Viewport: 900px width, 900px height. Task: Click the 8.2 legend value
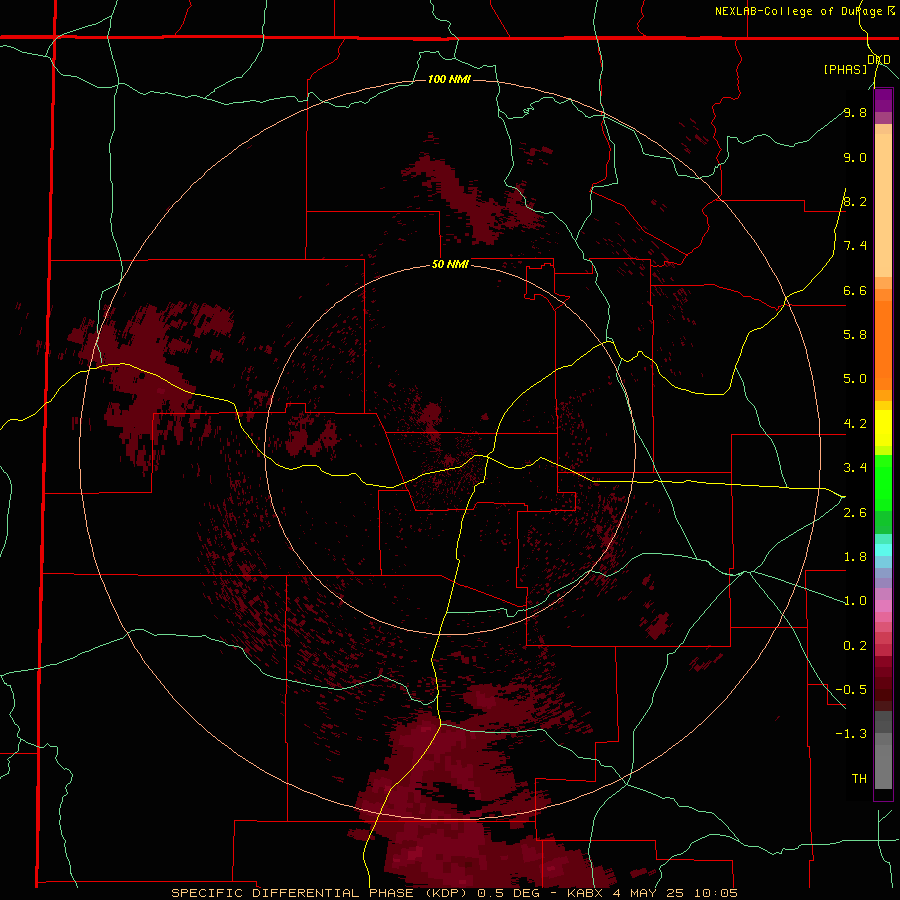(855, 201)
